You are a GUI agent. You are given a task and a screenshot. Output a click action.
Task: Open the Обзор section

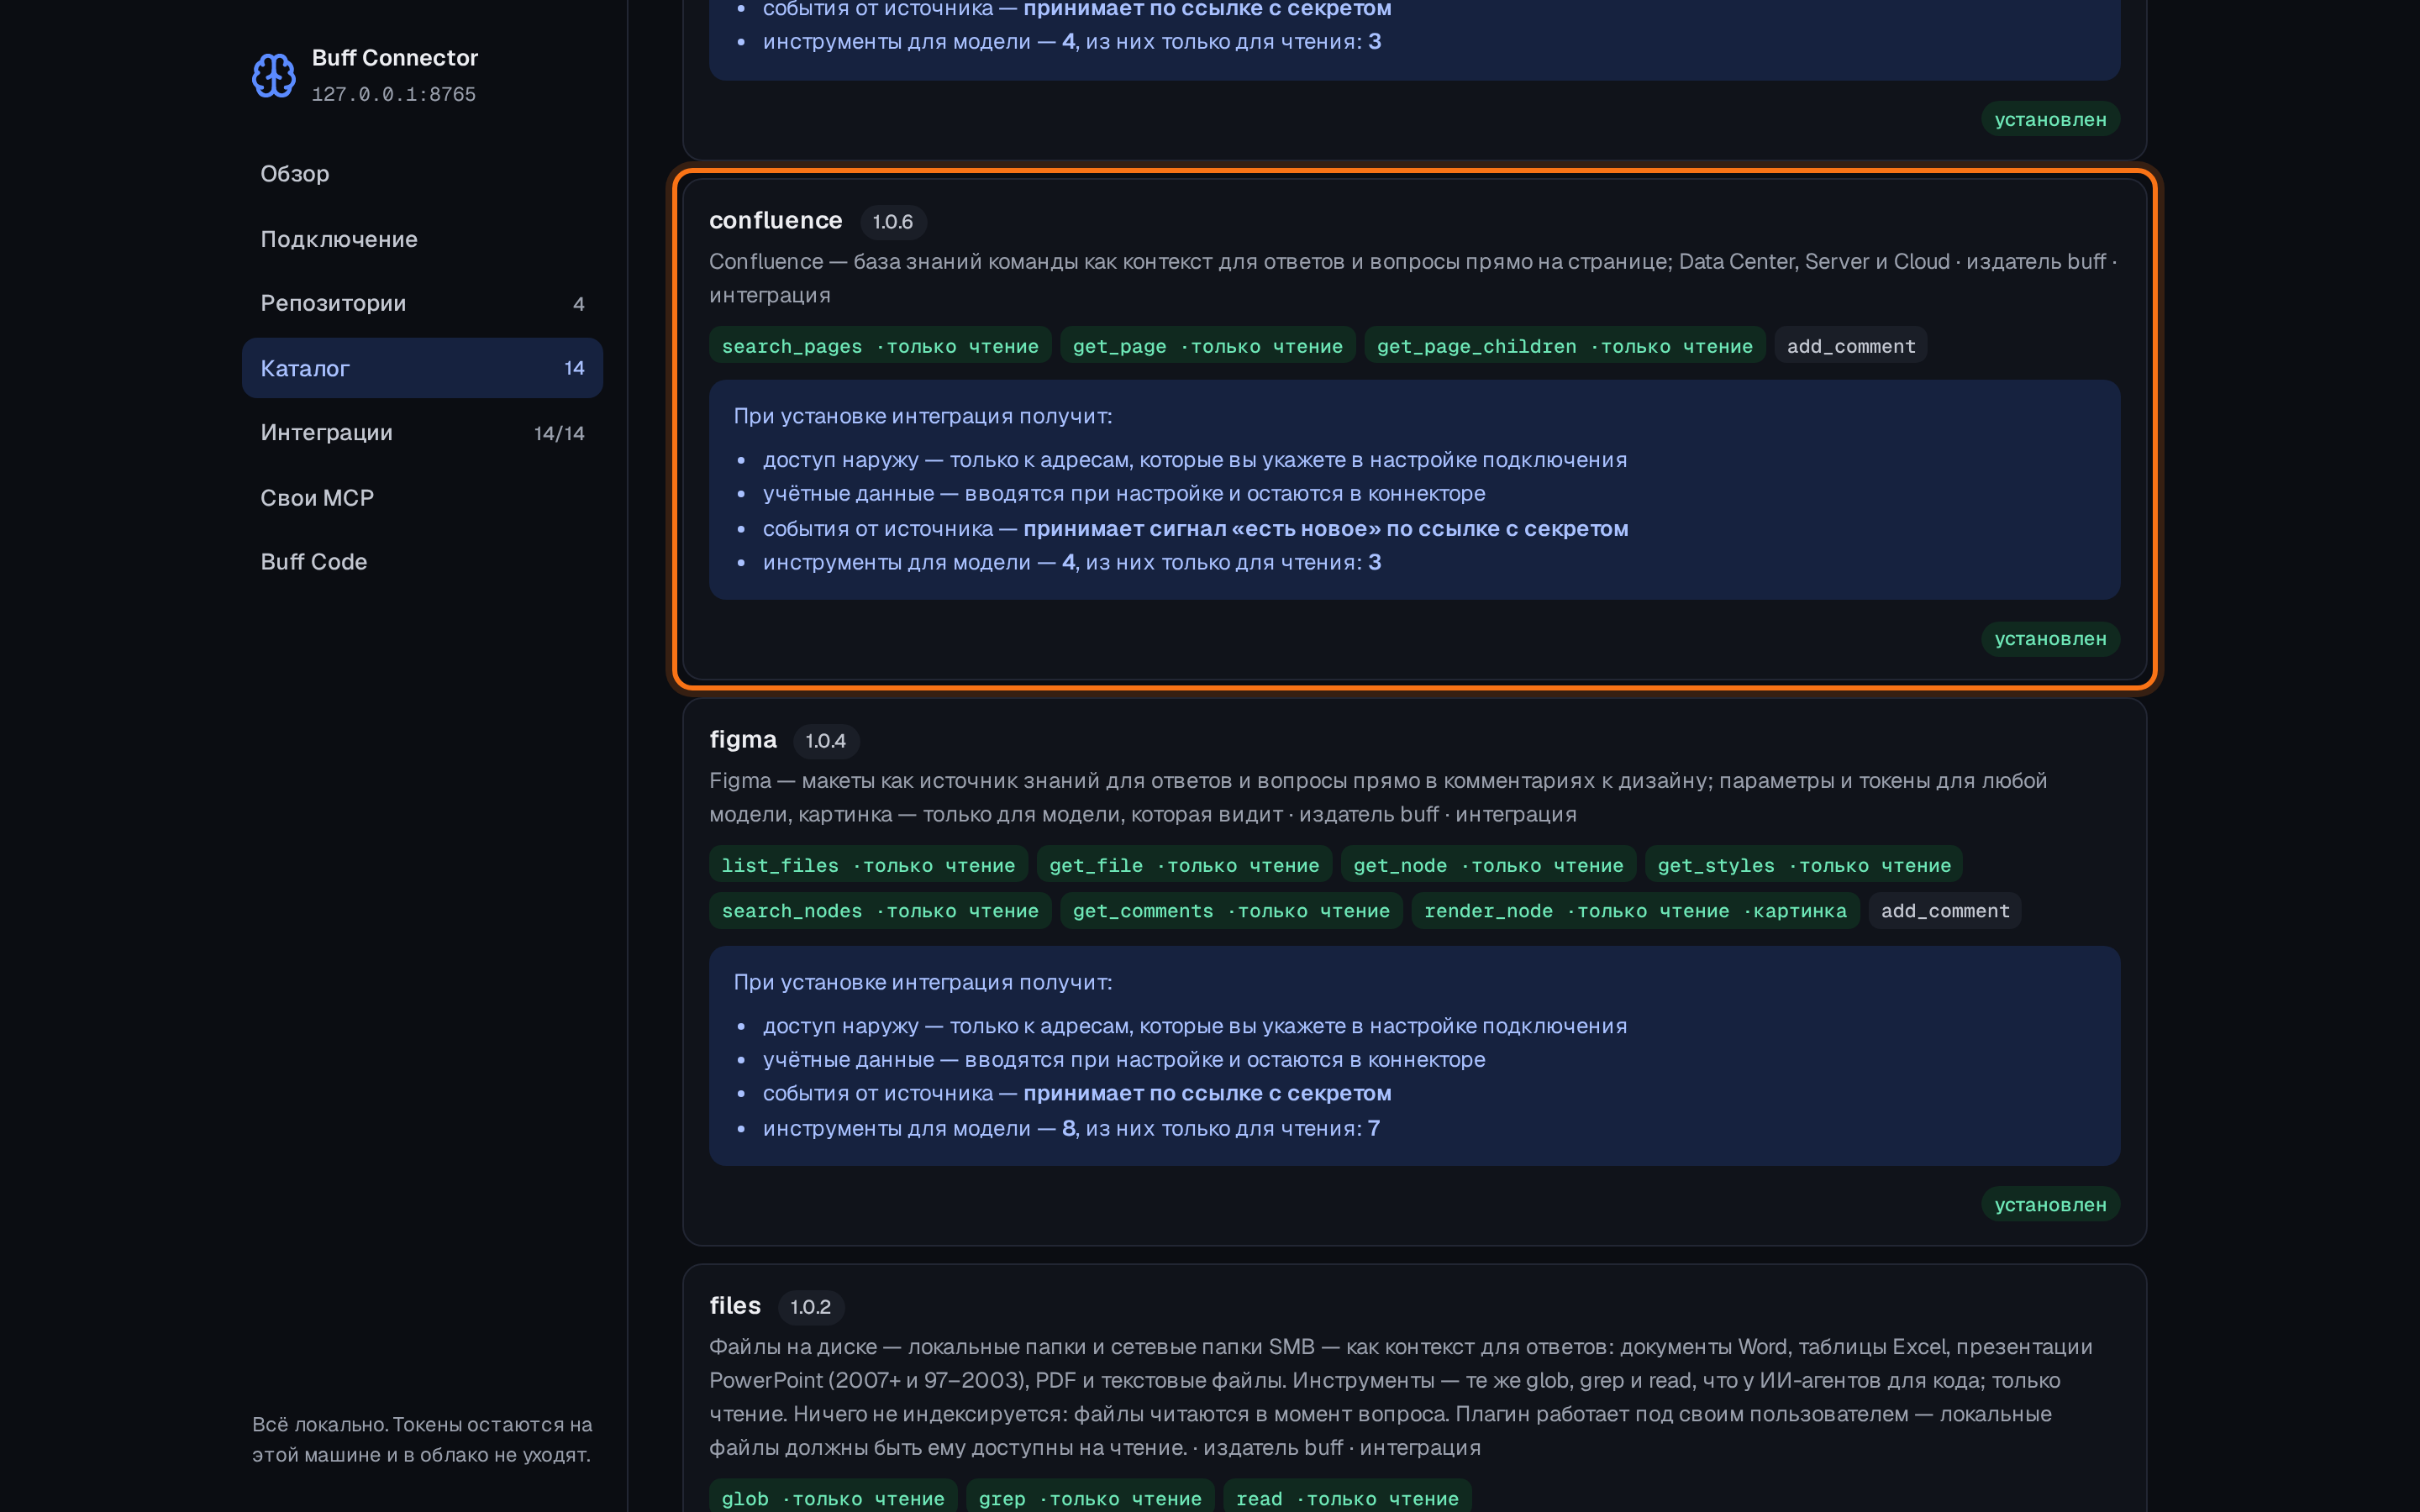pyautogui.click(x=422, y=174)
